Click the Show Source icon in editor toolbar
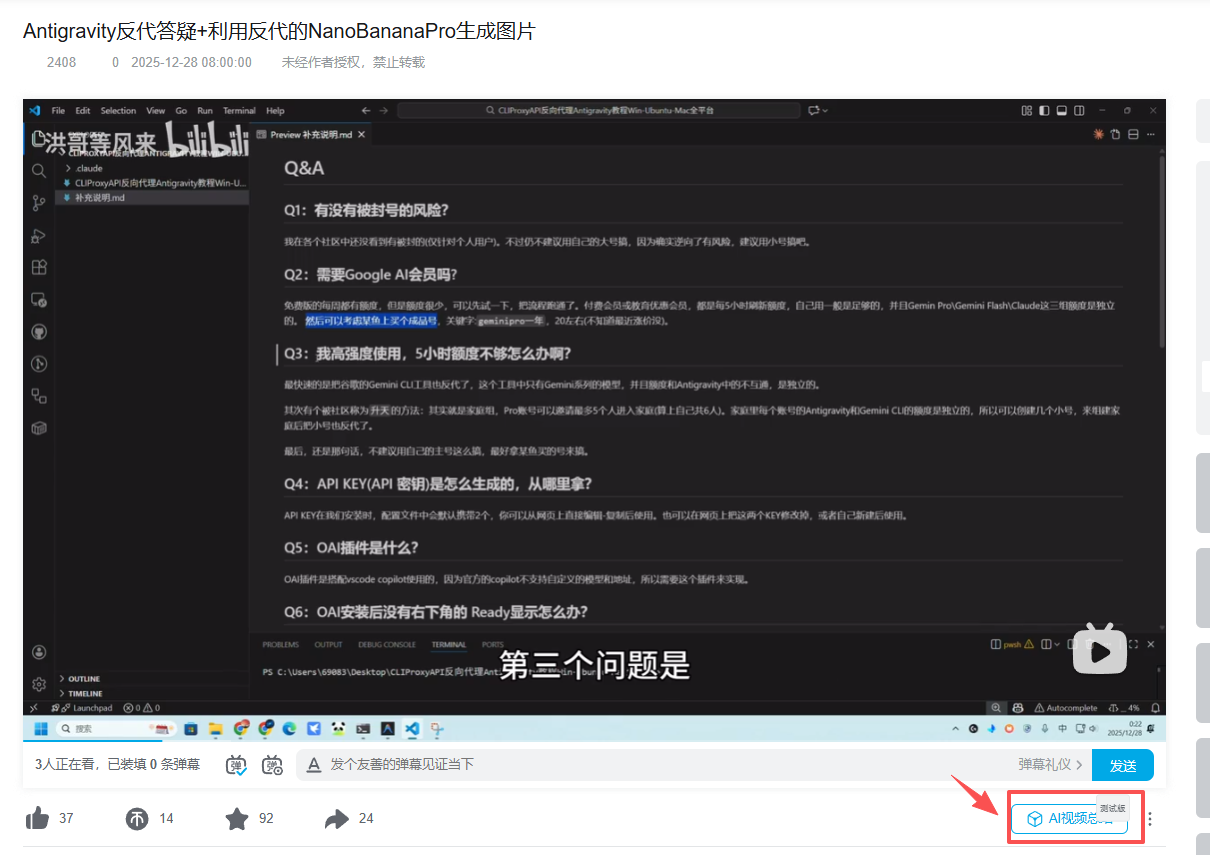 coord(1115,134)
